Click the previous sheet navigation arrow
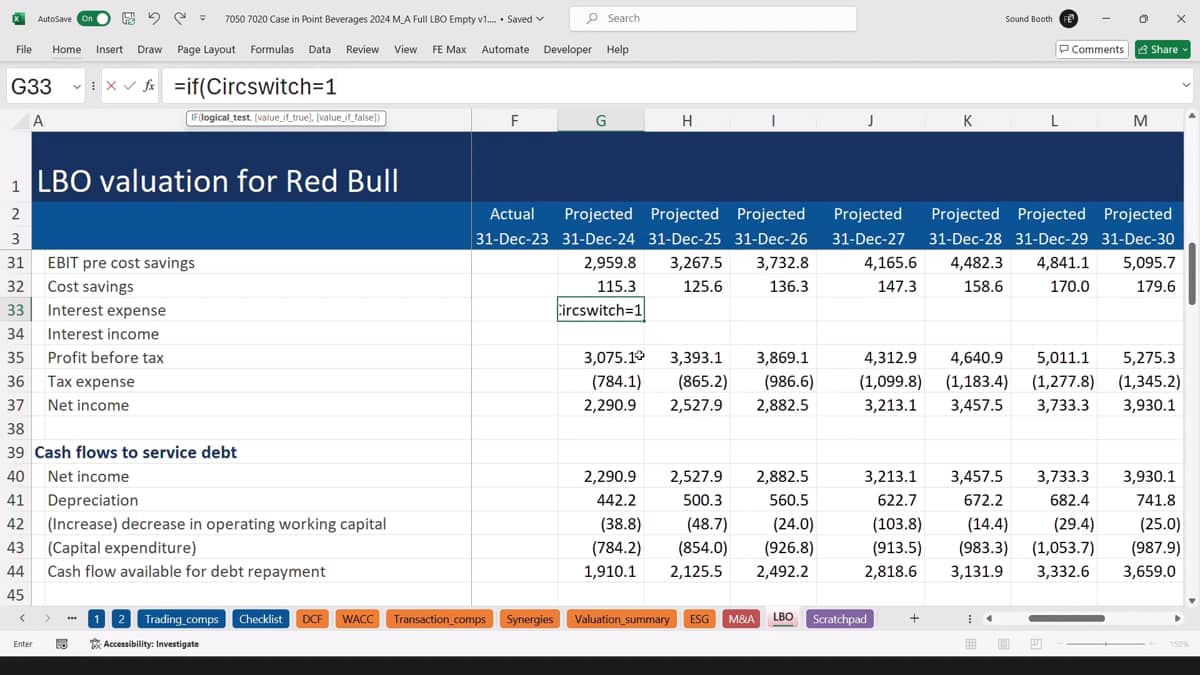 tap(22, 619)
